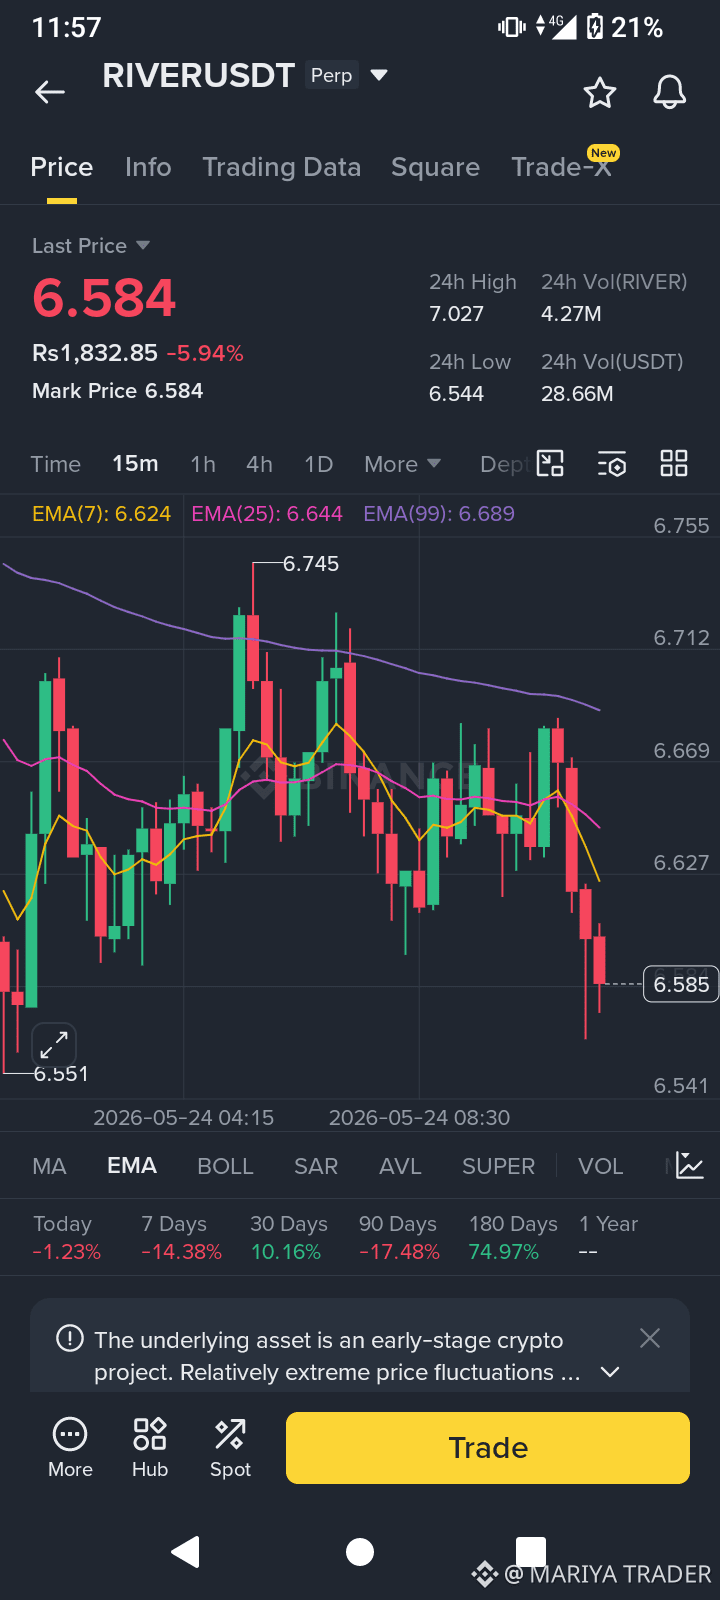720x1600 pixels.
Task: Add RIVERUSDT to favorites with the star
Action: point(600,92)
